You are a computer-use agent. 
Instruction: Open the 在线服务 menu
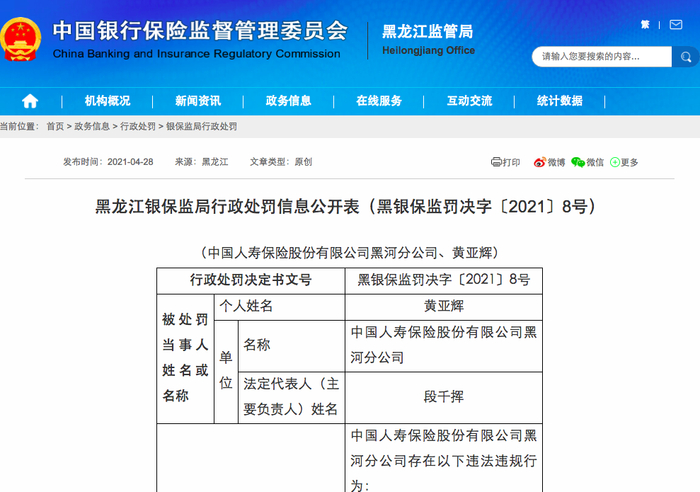pyautogui.click(x=379, y=101)
